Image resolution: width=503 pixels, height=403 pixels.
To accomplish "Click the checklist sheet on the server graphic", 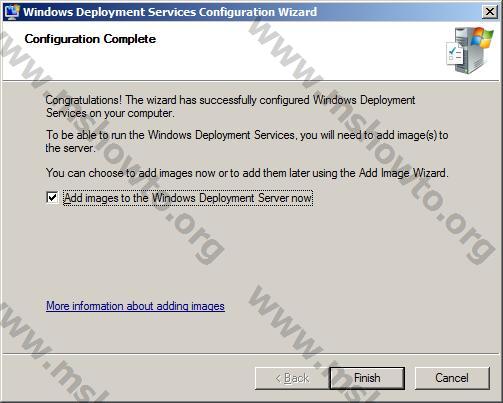I will click(454, 53).
